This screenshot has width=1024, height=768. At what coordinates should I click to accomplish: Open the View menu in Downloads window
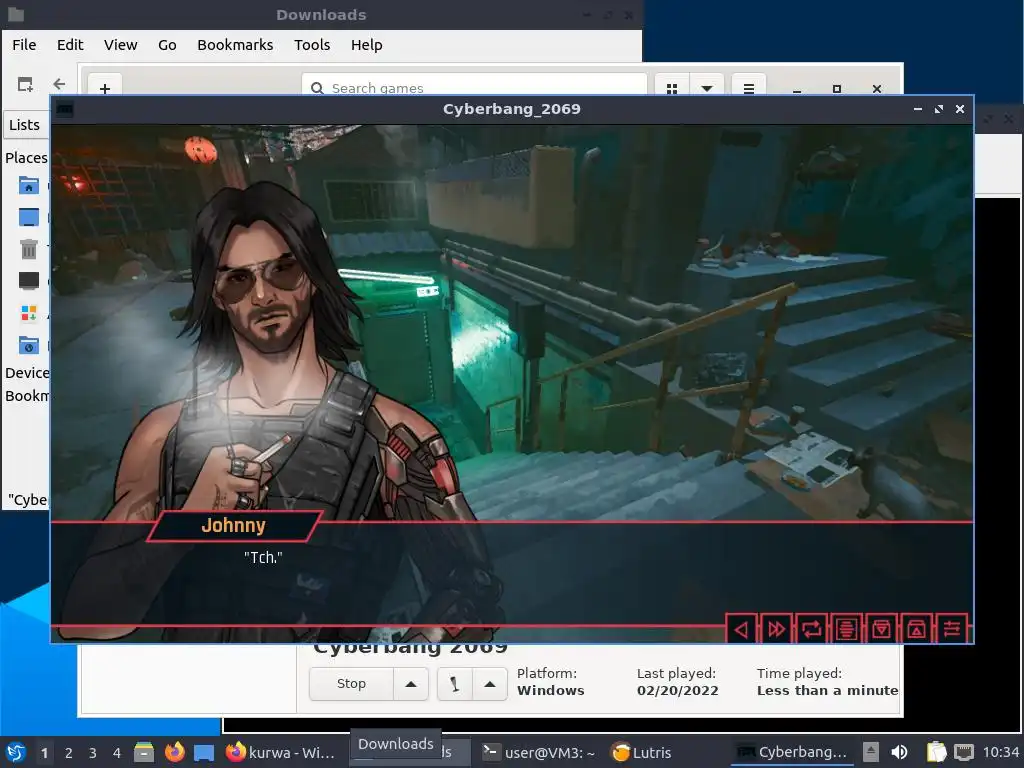(121, 45)
